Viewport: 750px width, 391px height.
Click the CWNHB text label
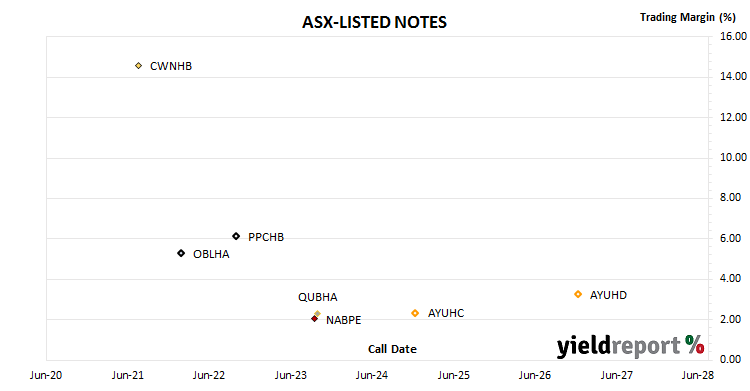[x=171, y=66]
